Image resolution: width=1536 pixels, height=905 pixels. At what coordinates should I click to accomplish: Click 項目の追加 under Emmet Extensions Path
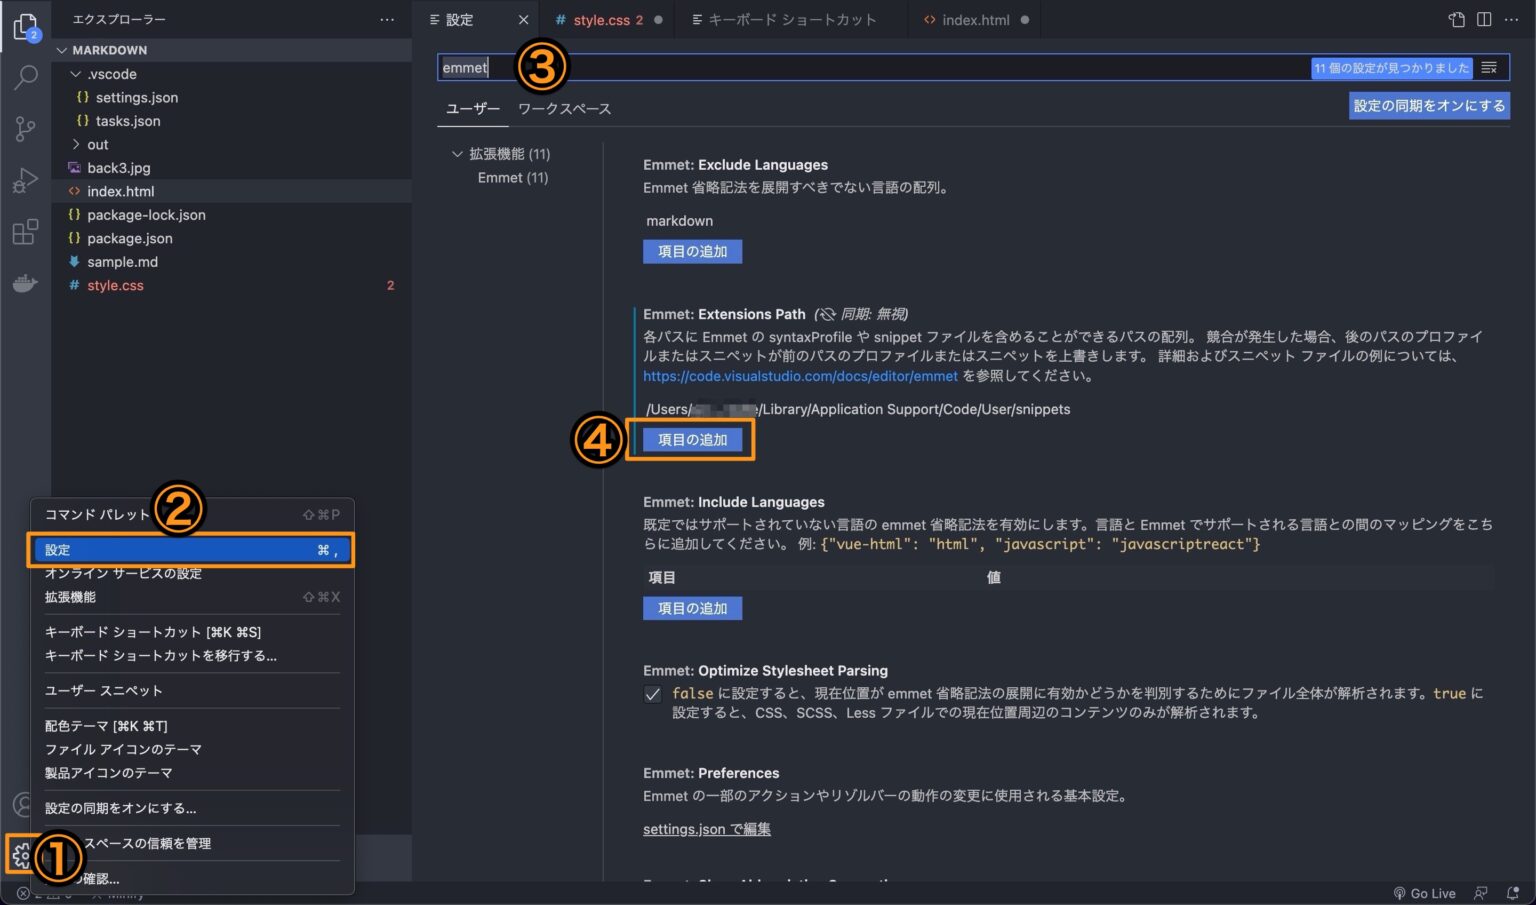click(692, 439)
